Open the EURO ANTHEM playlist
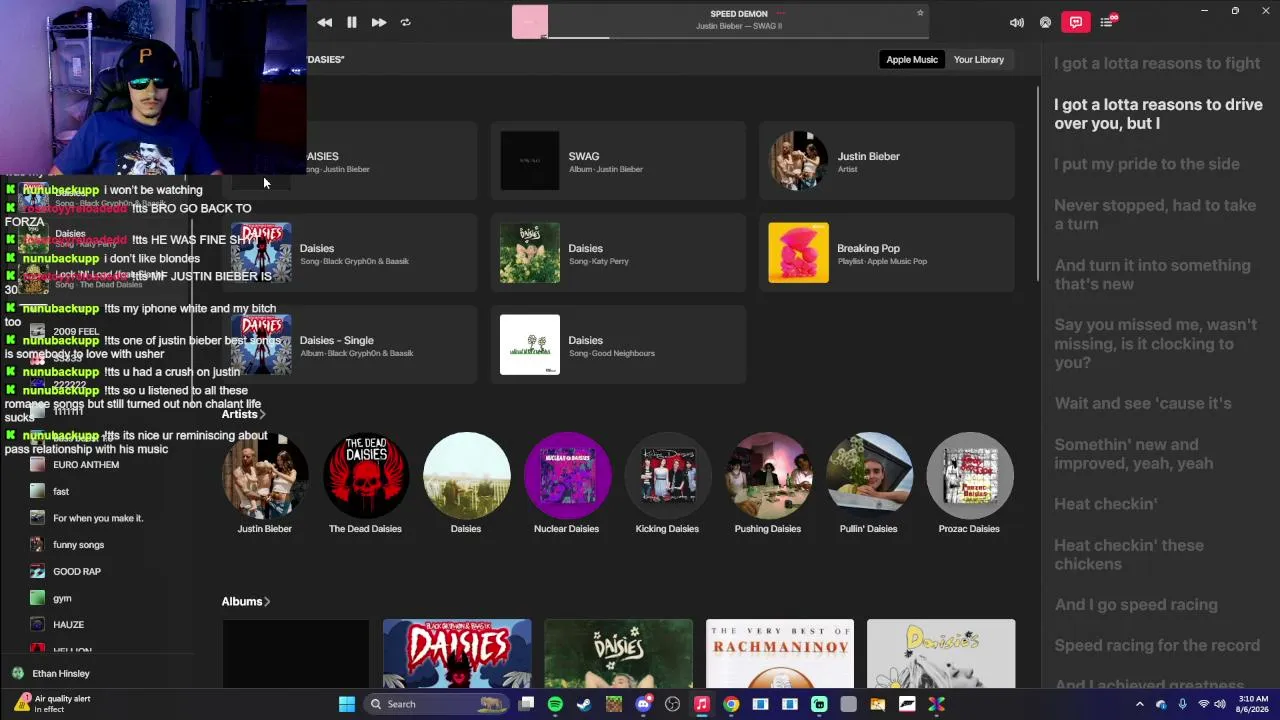The image size is (1280, 720). pyautogui.click(x=86, y=465)
